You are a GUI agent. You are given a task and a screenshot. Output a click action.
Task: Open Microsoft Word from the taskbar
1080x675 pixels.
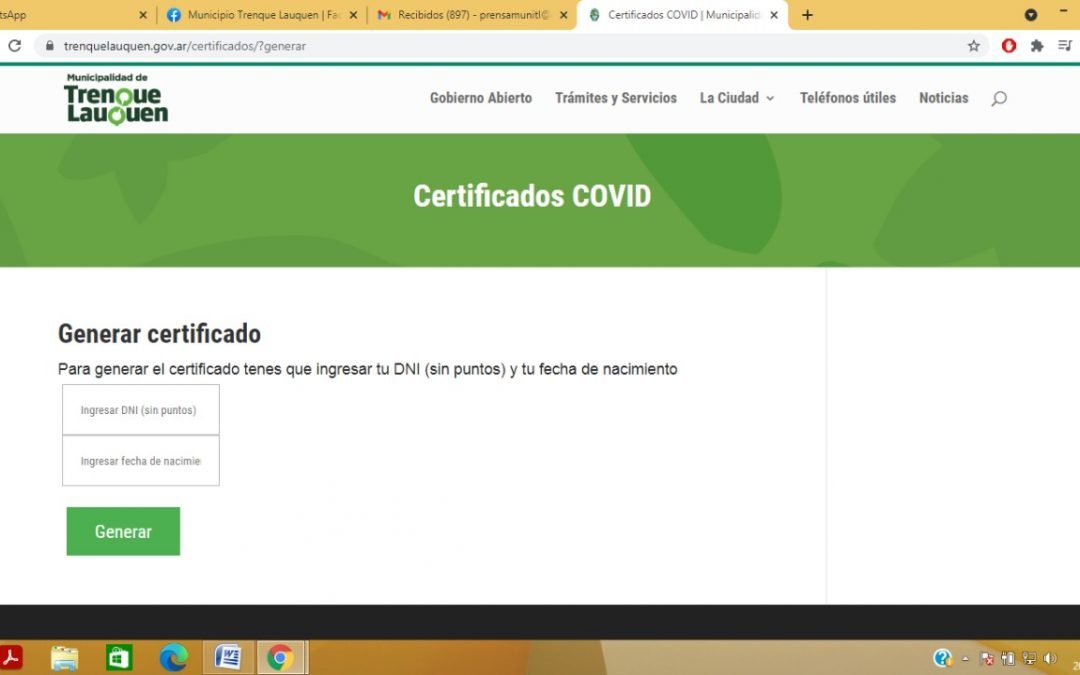228,657
